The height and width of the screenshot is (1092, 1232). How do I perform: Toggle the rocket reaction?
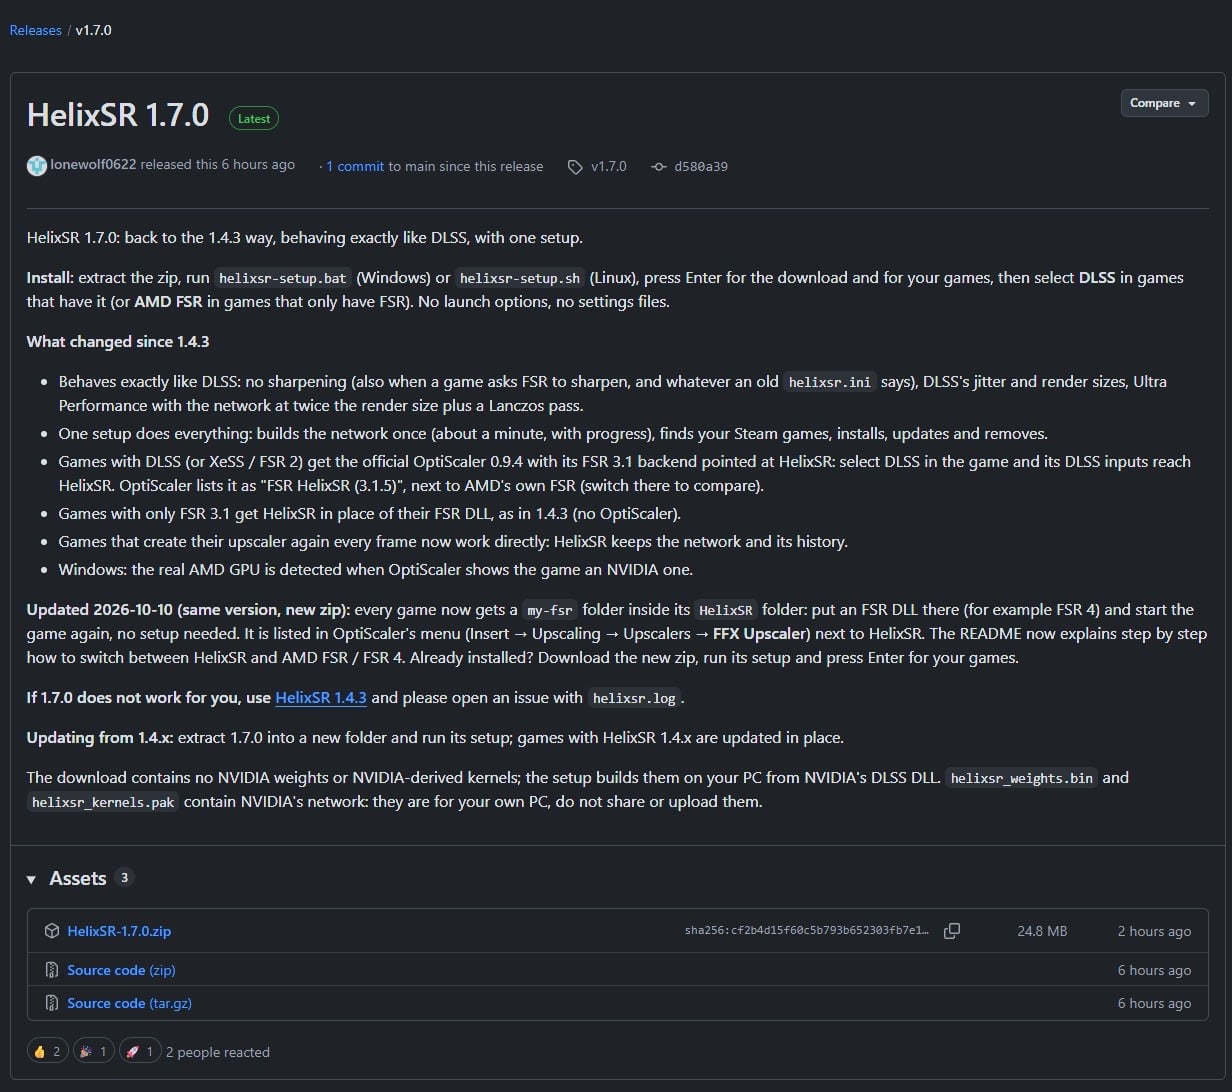[139, 1051]
